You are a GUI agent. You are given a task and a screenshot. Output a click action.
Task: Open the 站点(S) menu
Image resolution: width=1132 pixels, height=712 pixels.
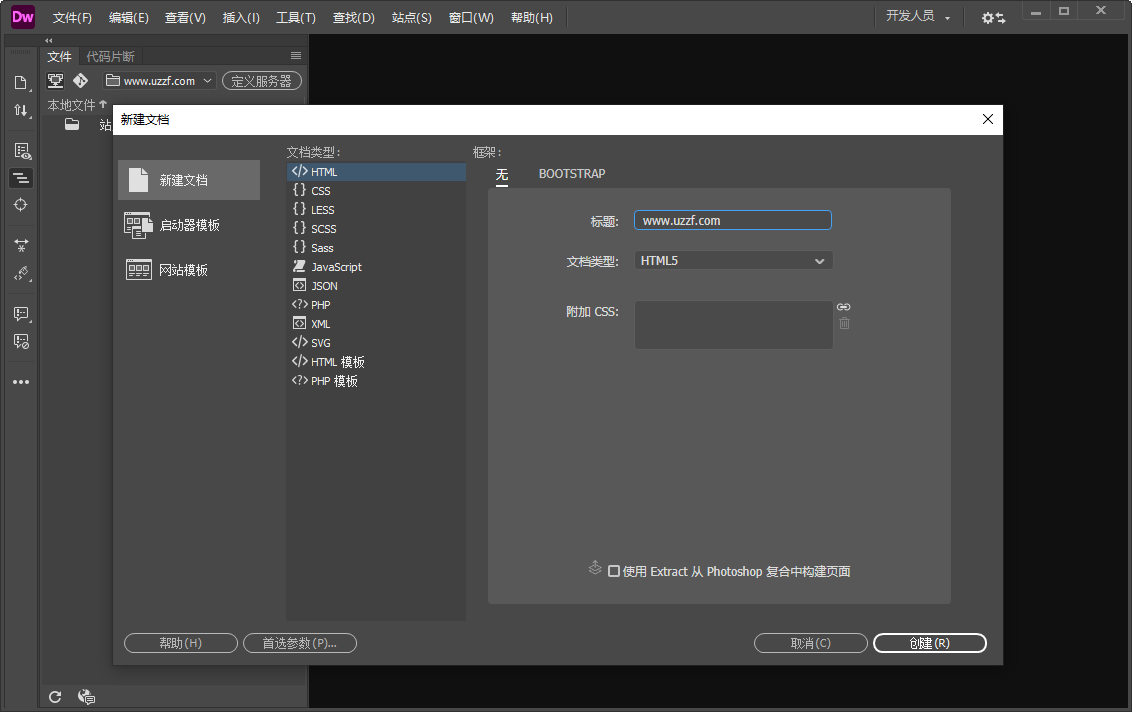click(412, 17)
